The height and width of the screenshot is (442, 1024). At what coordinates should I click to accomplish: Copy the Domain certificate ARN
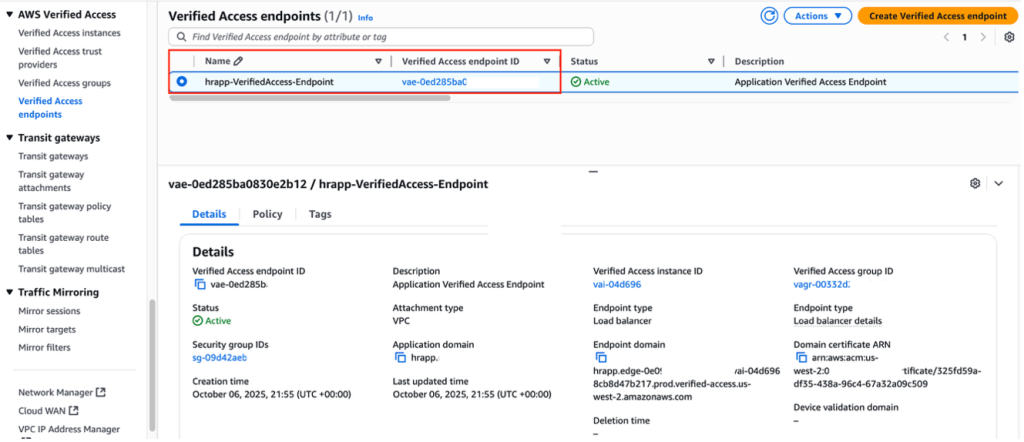801,358
